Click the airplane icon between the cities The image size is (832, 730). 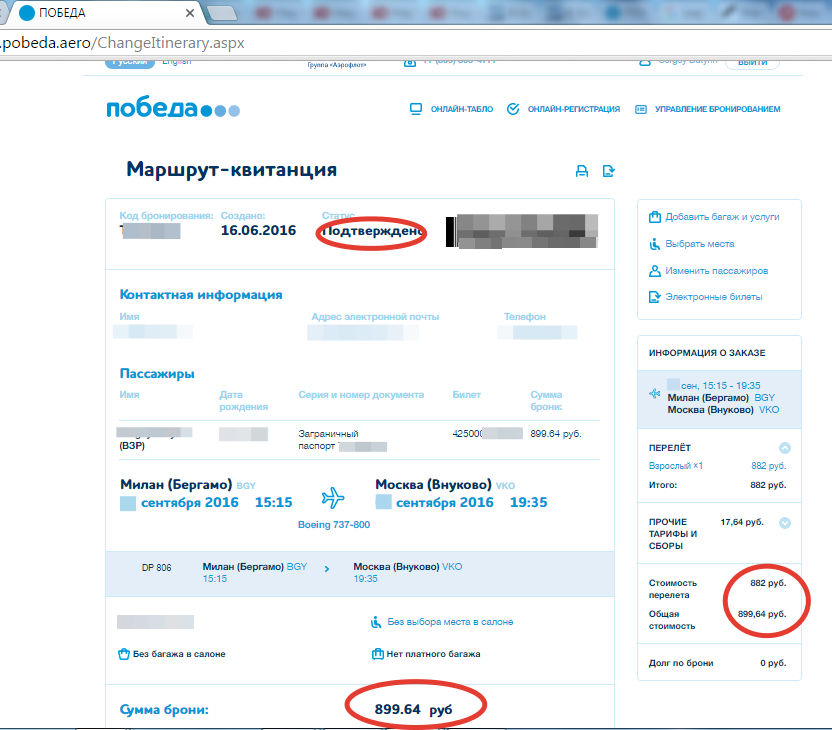tap(333, 497)
